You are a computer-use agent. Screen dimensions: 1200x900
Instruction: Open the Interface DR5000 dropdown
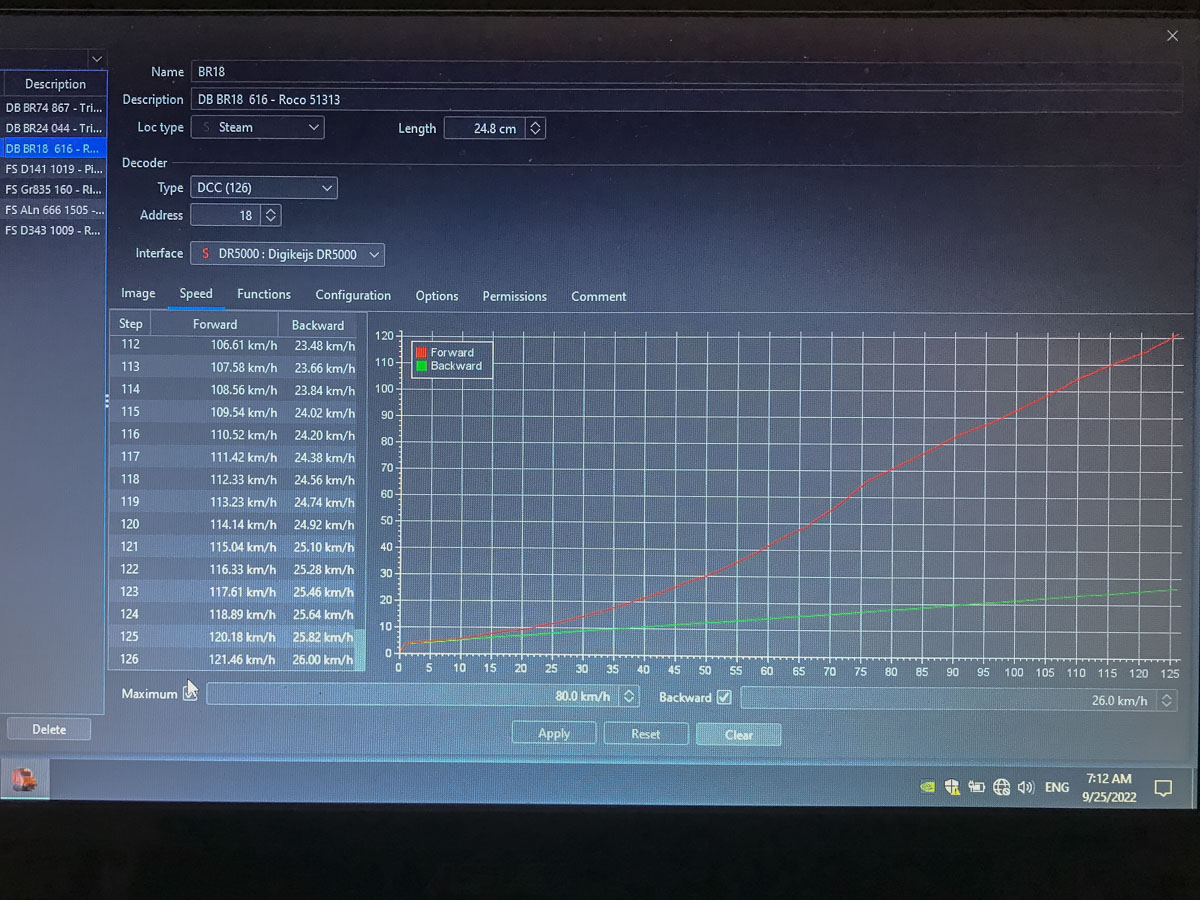pos(288,254)
